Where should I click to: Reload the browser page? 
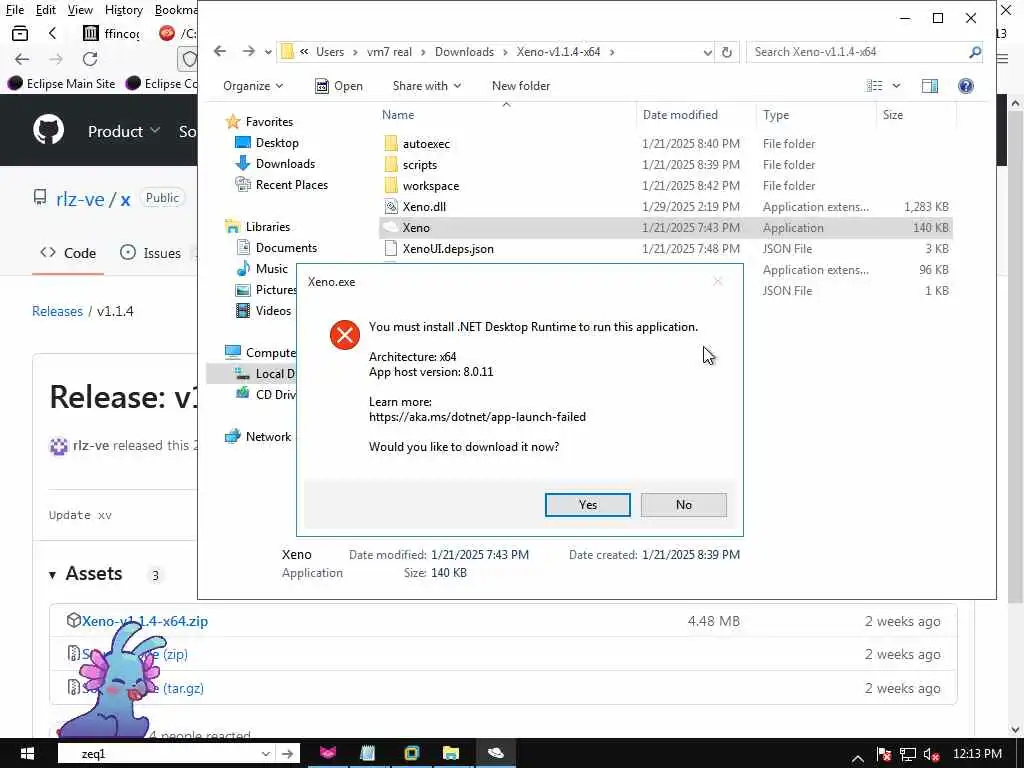90,59
